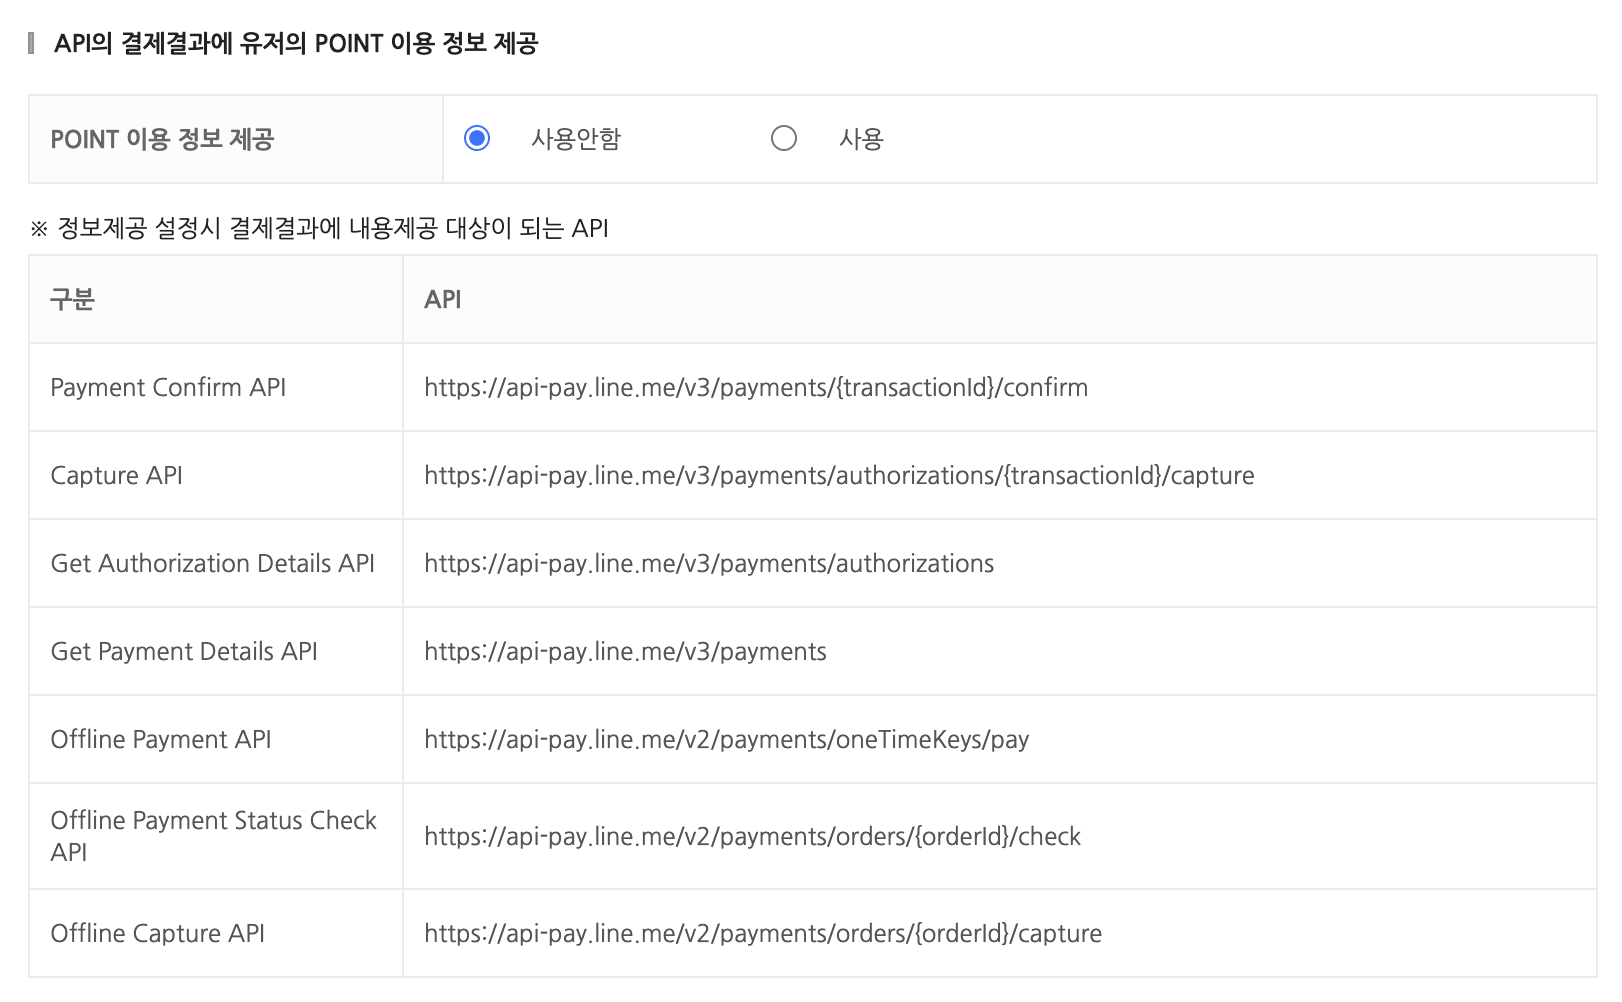
Task: Click the orders orderId check URL
Action: click(x=752, y=837)
